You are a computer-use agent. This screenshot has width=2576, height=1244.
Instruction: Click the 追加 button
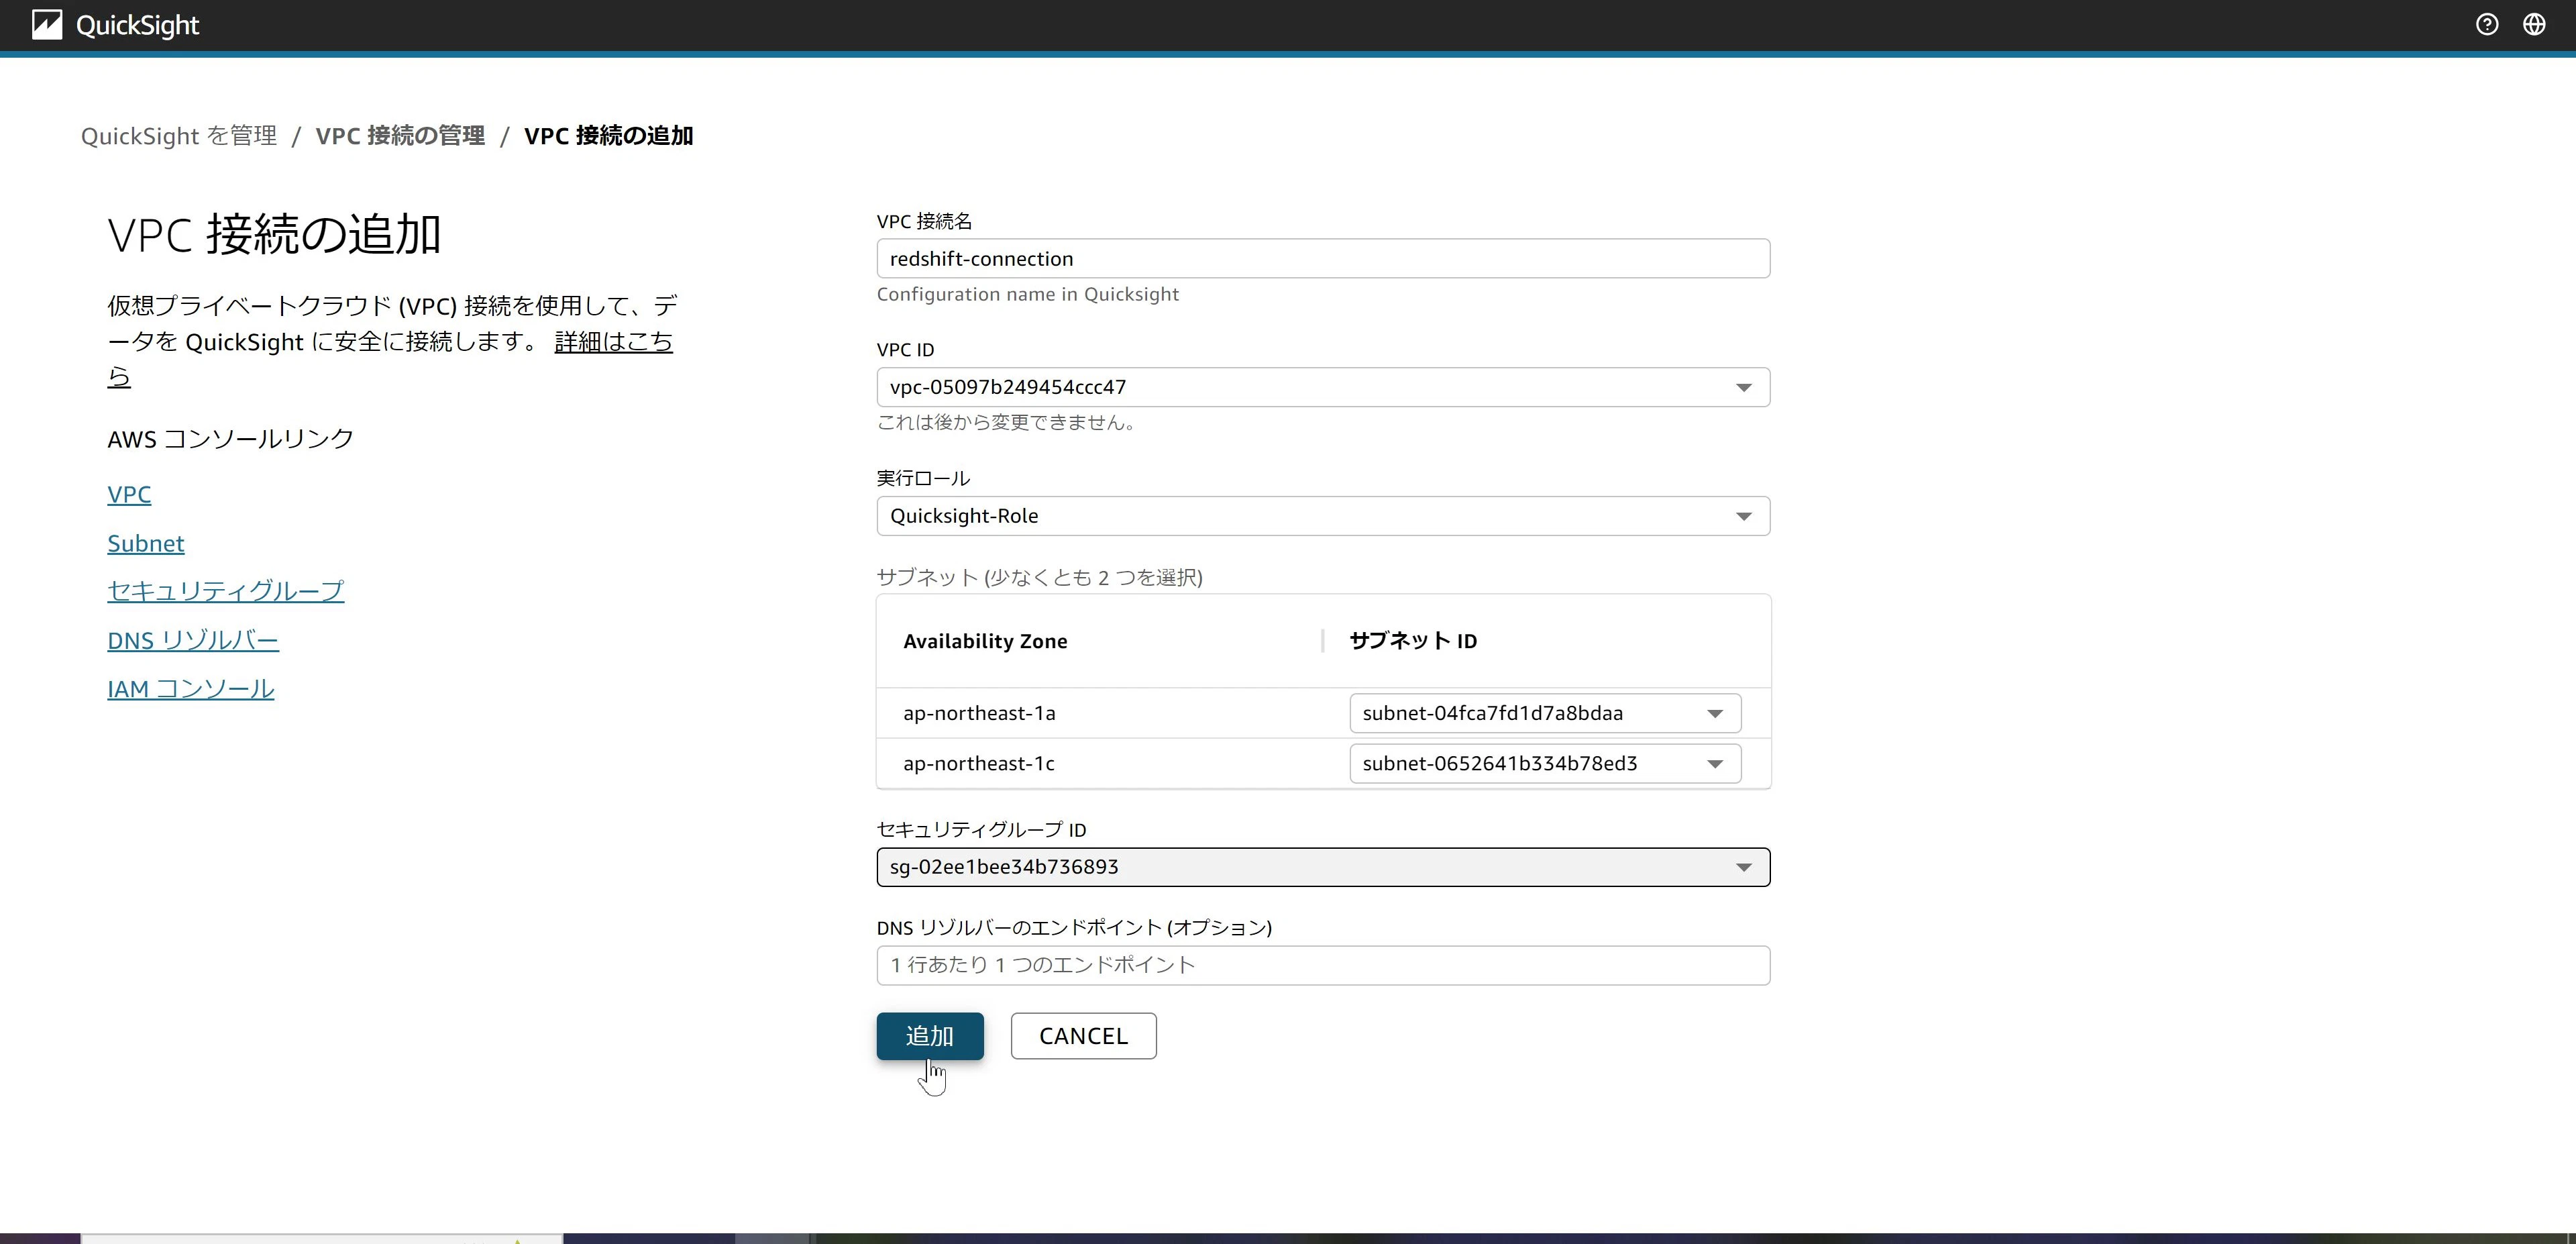click(930, 1036)
